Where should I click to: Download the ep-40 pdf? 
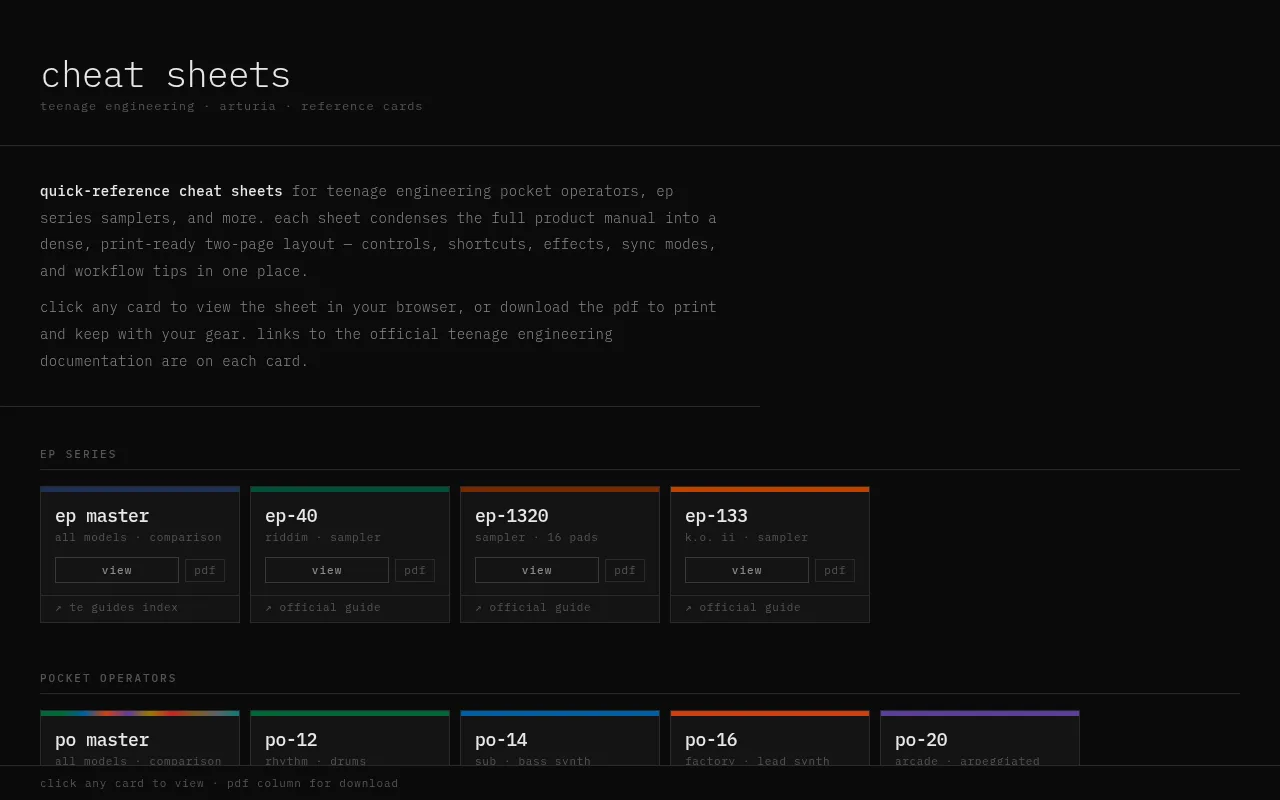415,570
